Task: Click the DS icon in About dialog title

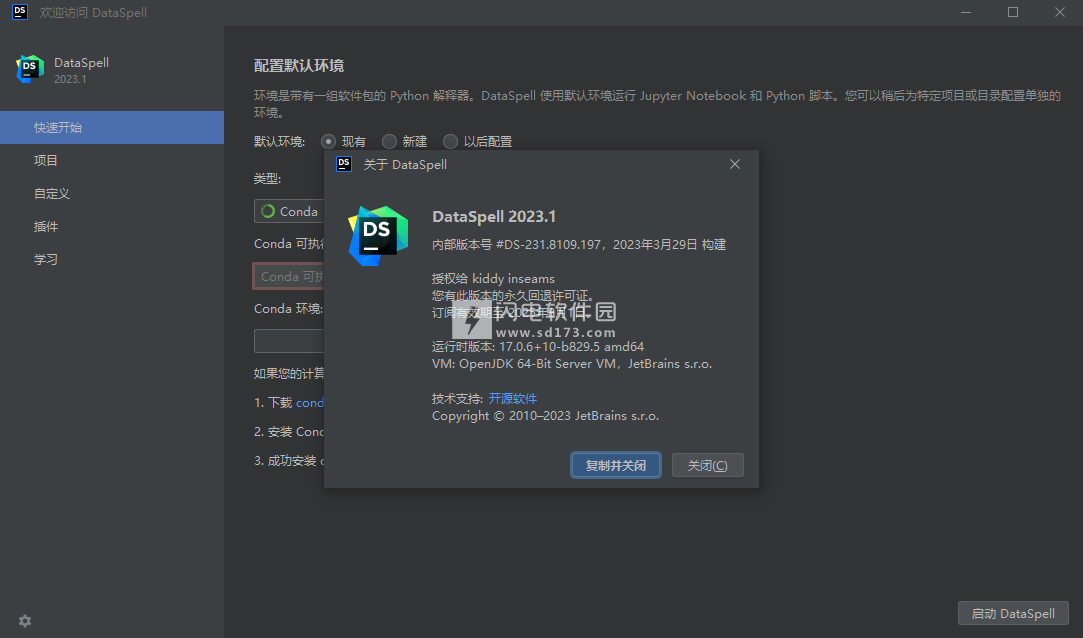Action: click(x=344, y=164)
